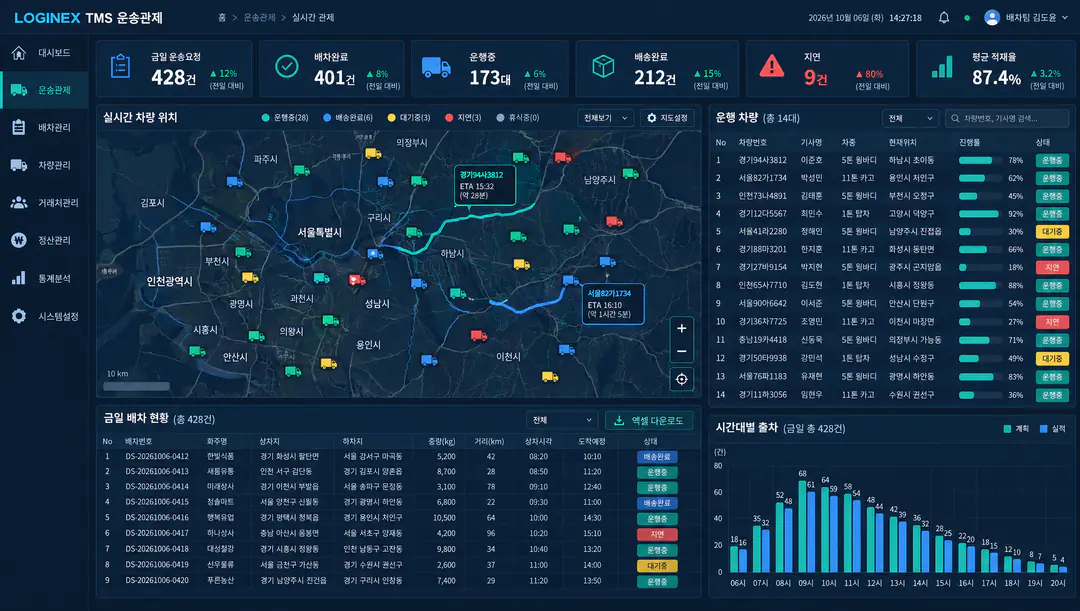Click the notification bell icon
Image resolution: width=1080 pixels, height=611 pixels.
(944, 18)
